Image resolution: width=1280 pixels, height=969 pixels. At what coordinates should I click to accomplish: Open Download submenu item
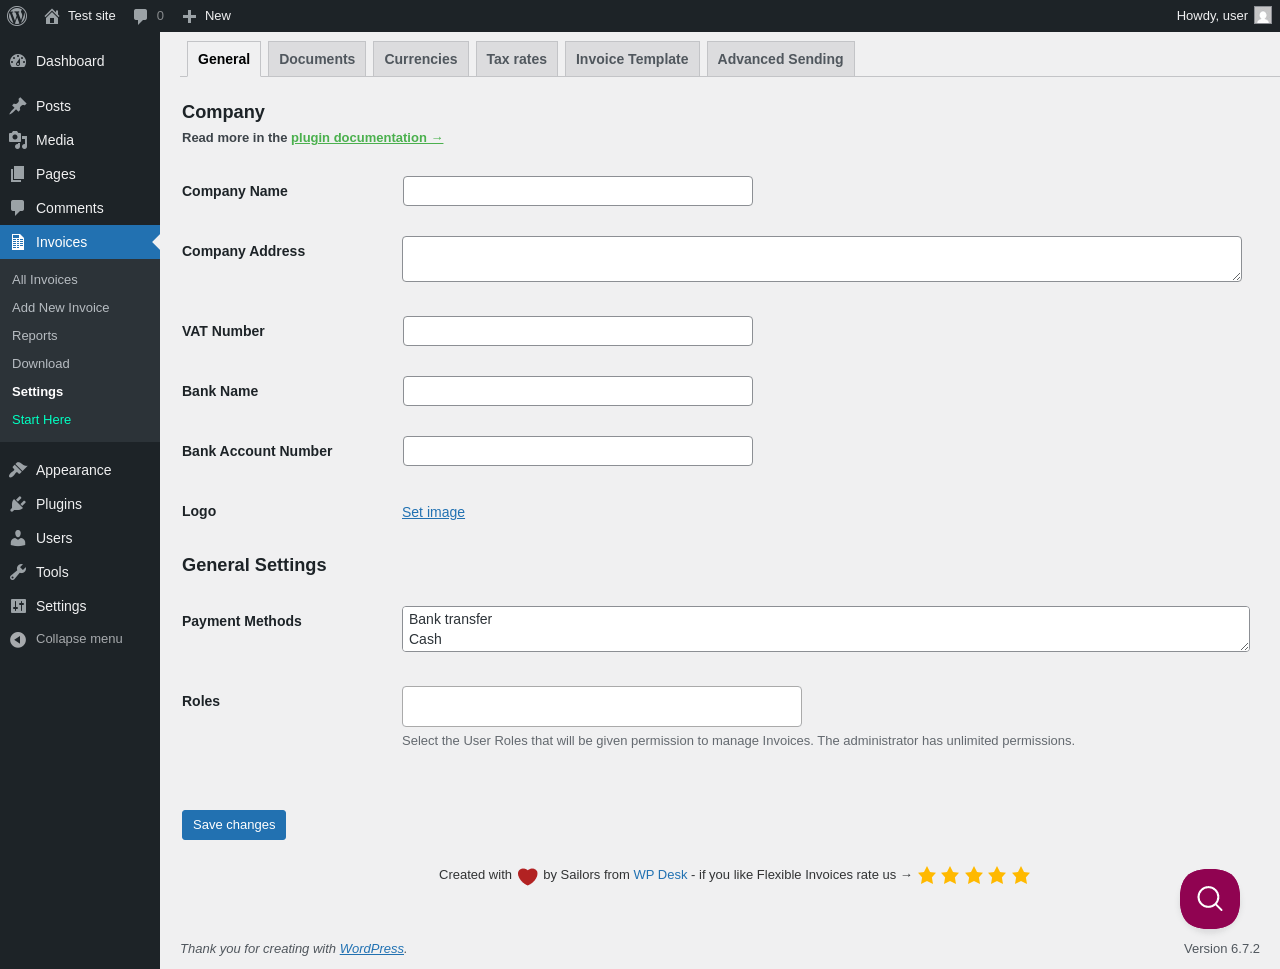point(41,364)
